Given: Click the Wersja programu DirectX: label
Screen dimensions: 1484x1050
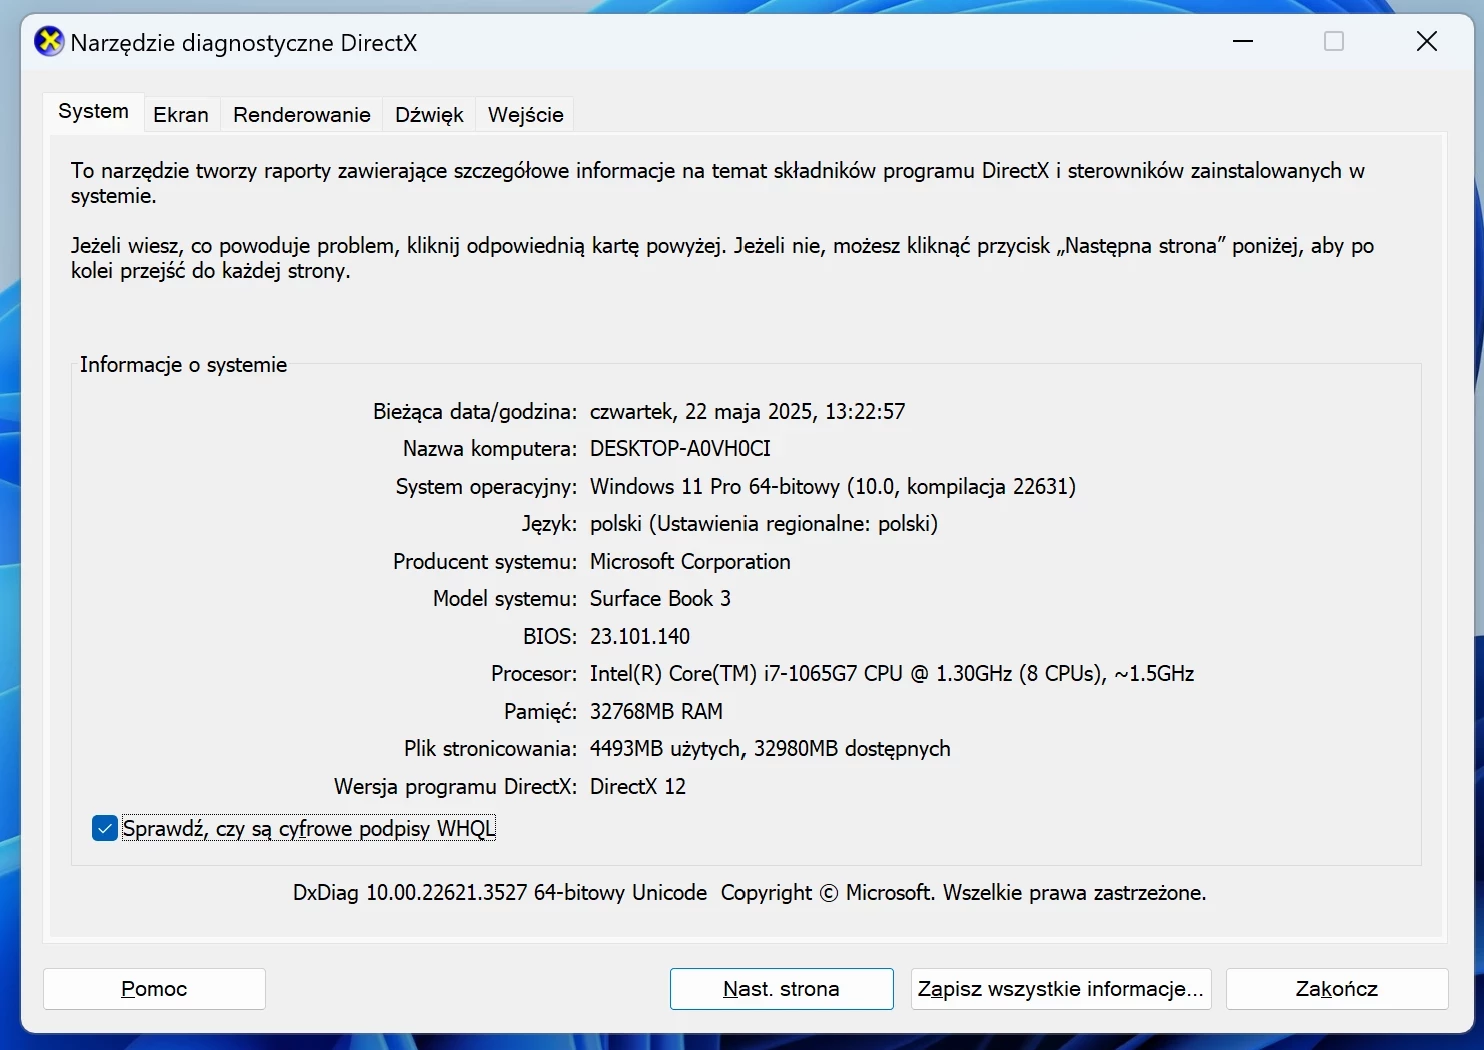Looking at the screenshot, I should pos(456,787).
